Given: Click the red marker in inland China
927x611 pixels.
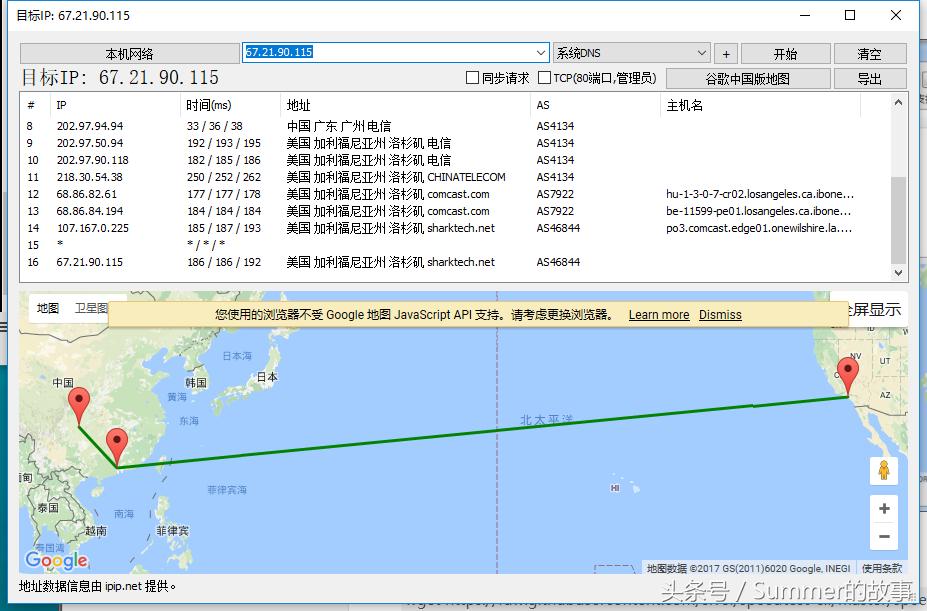Looking at the screenshot, I should (79, 398).
